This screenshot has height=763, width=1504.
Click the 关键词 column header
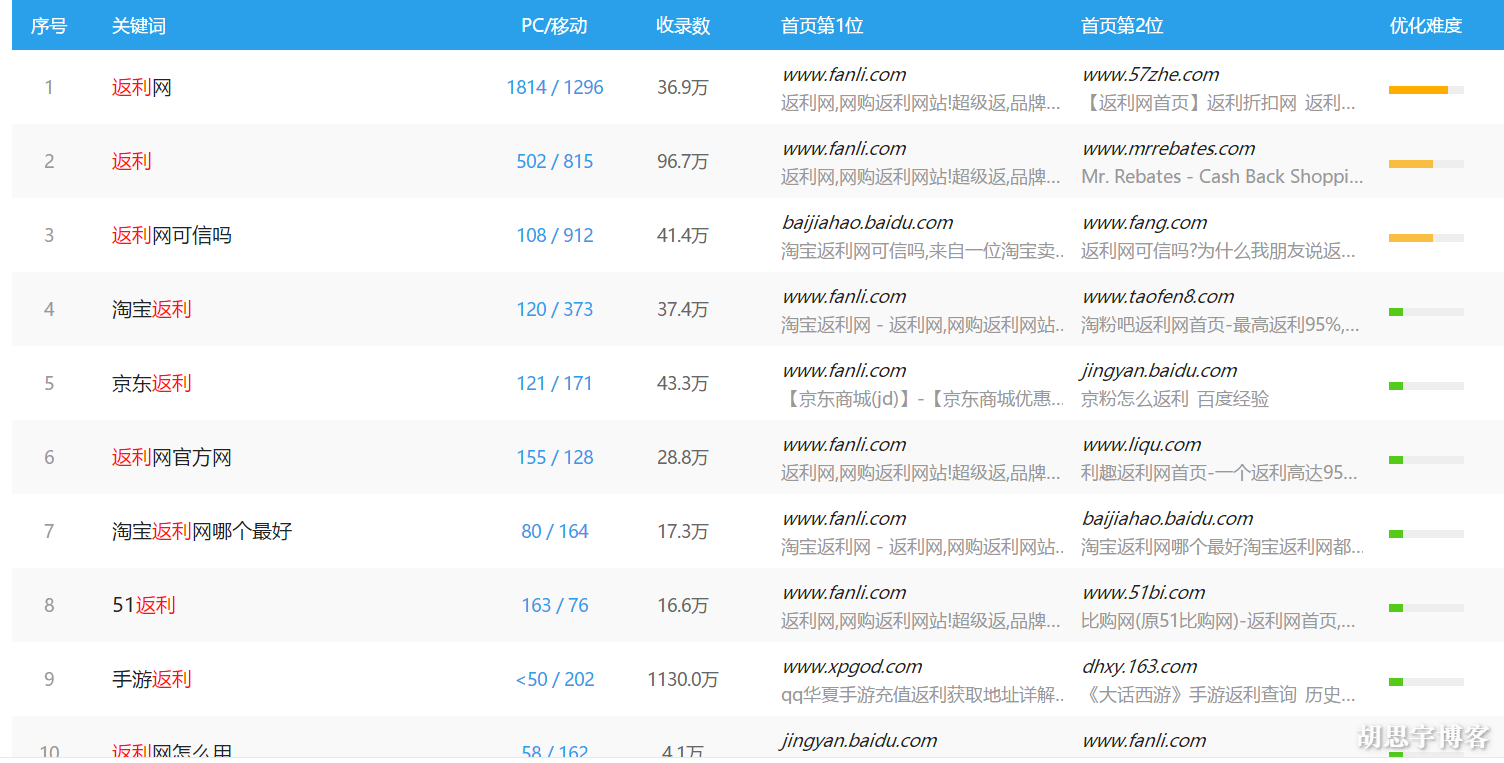(139, 26)
